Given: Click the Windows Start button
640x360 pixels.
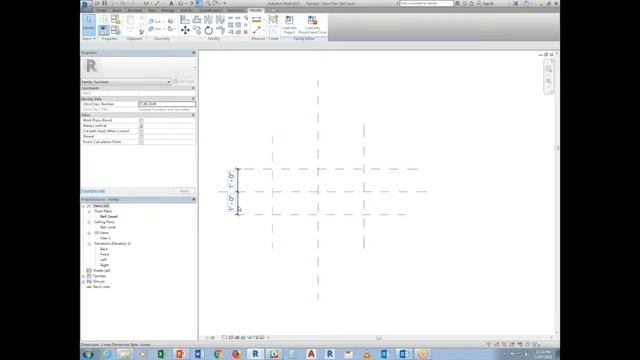Looking at the screenshot, I should [88, 354].
